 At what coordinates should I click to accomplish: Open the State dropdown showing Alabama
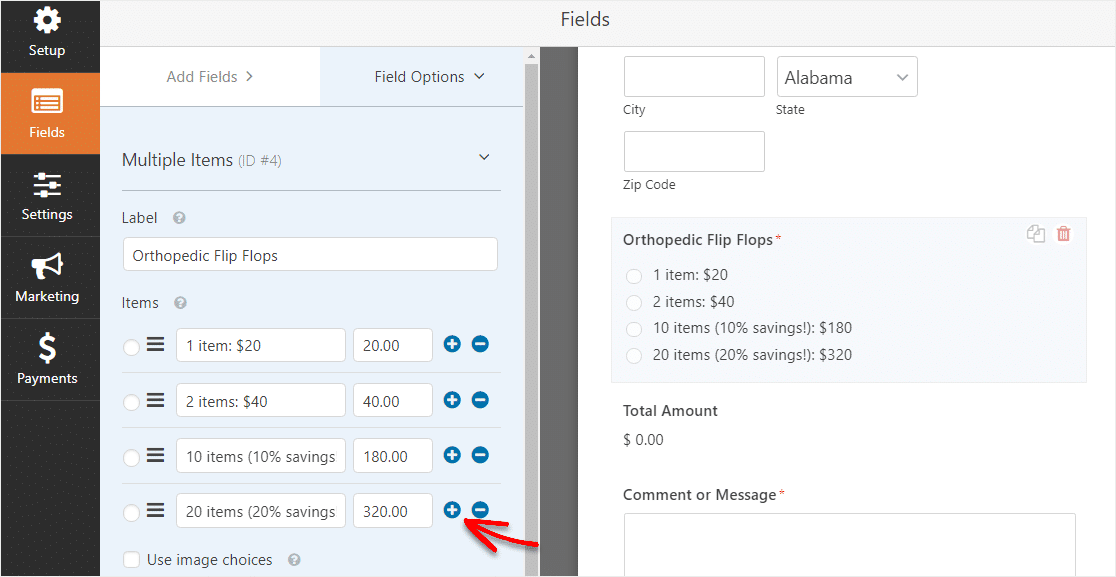847,77
